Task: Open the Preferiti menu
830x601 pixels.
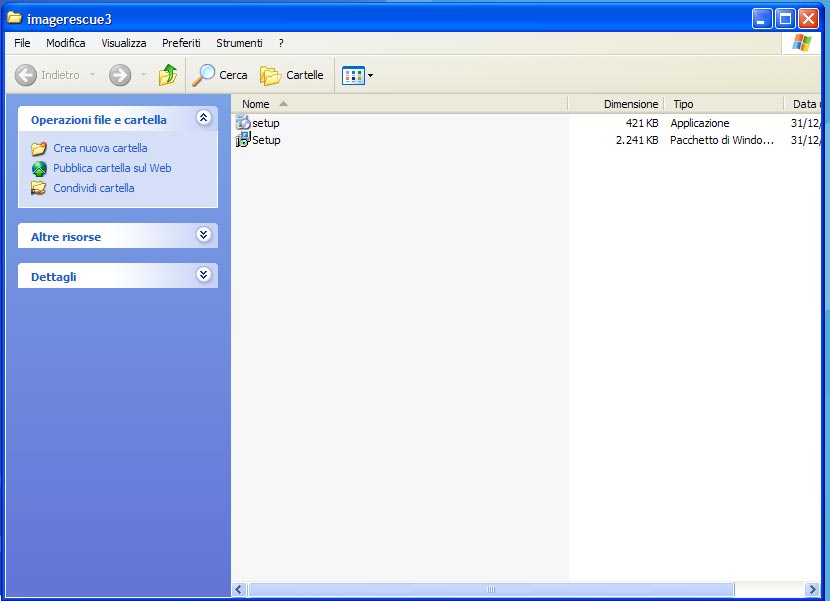Action: [x=182, y=43]
